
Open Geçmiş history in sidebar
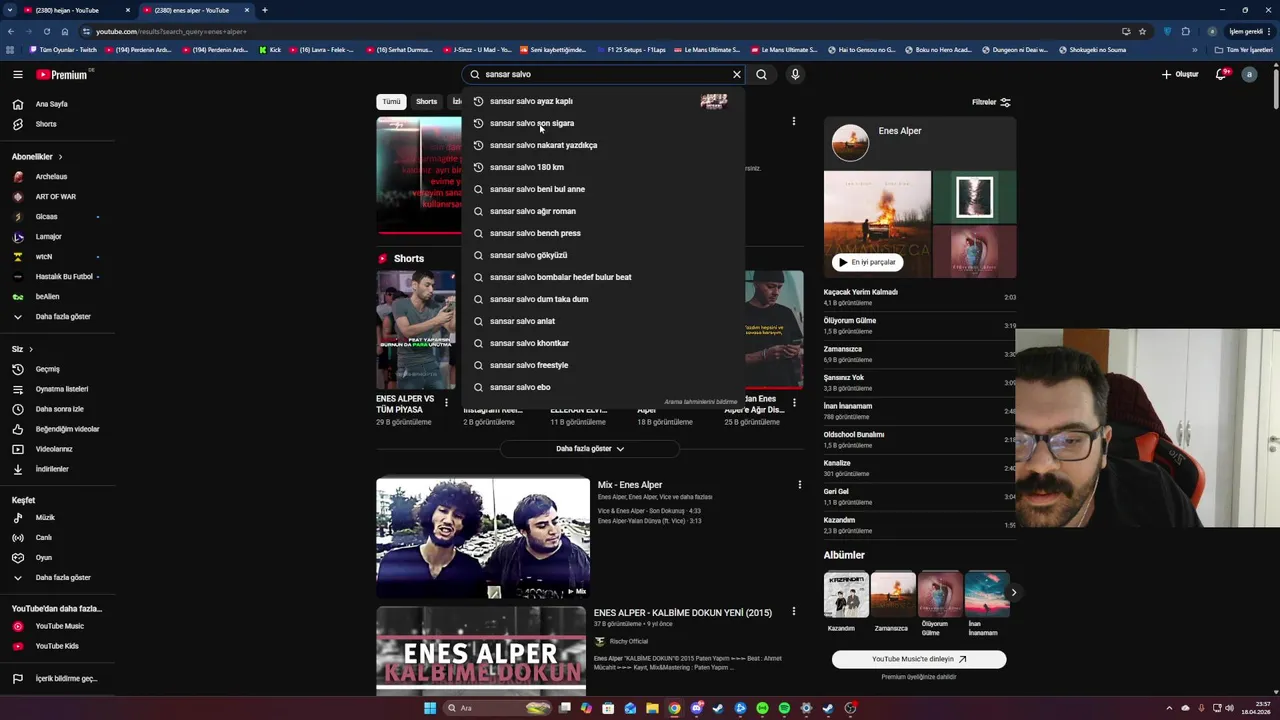(x=48, y=369)
